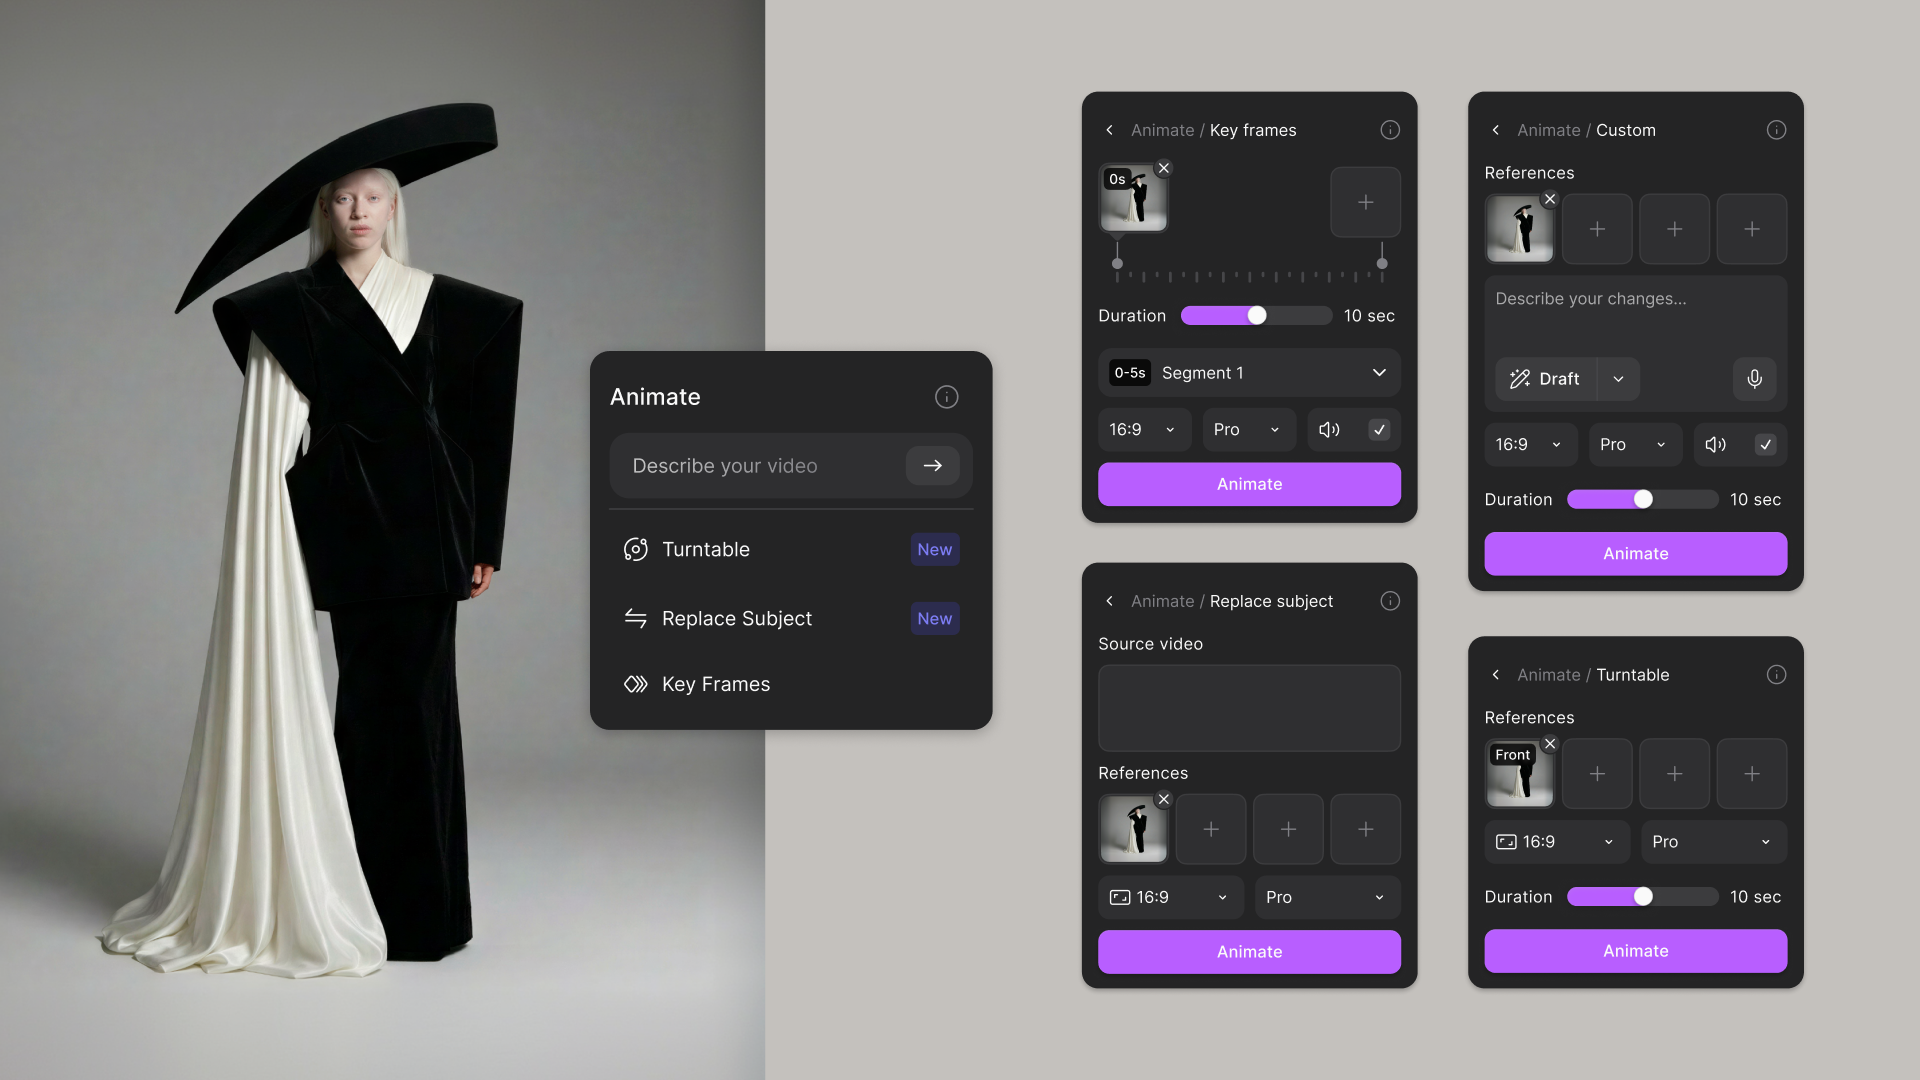Open Pro quality dropdown in Key frames

point(1249,430)
